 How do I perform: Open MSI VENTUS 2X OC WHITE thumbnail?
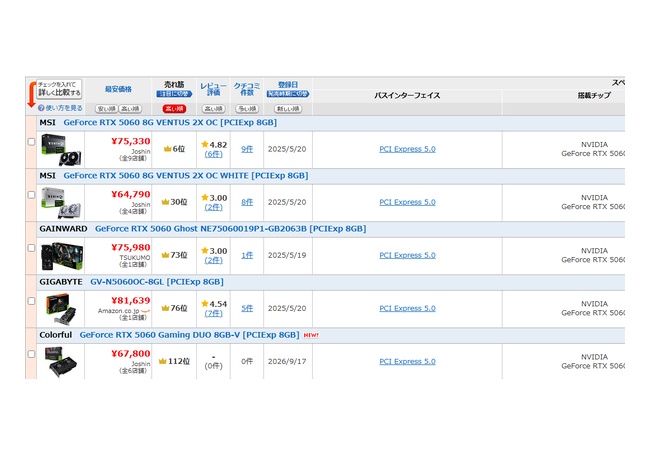coord(61,203)
